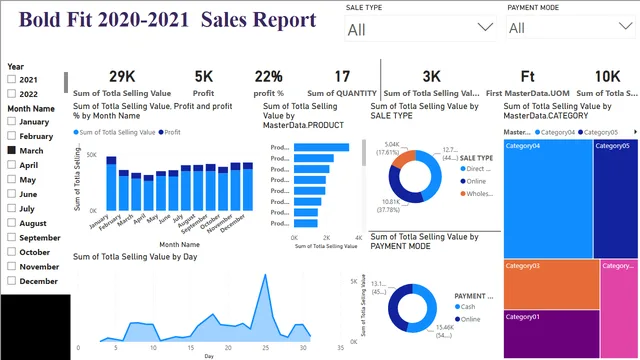Check the September month filter

pos(11,237)
